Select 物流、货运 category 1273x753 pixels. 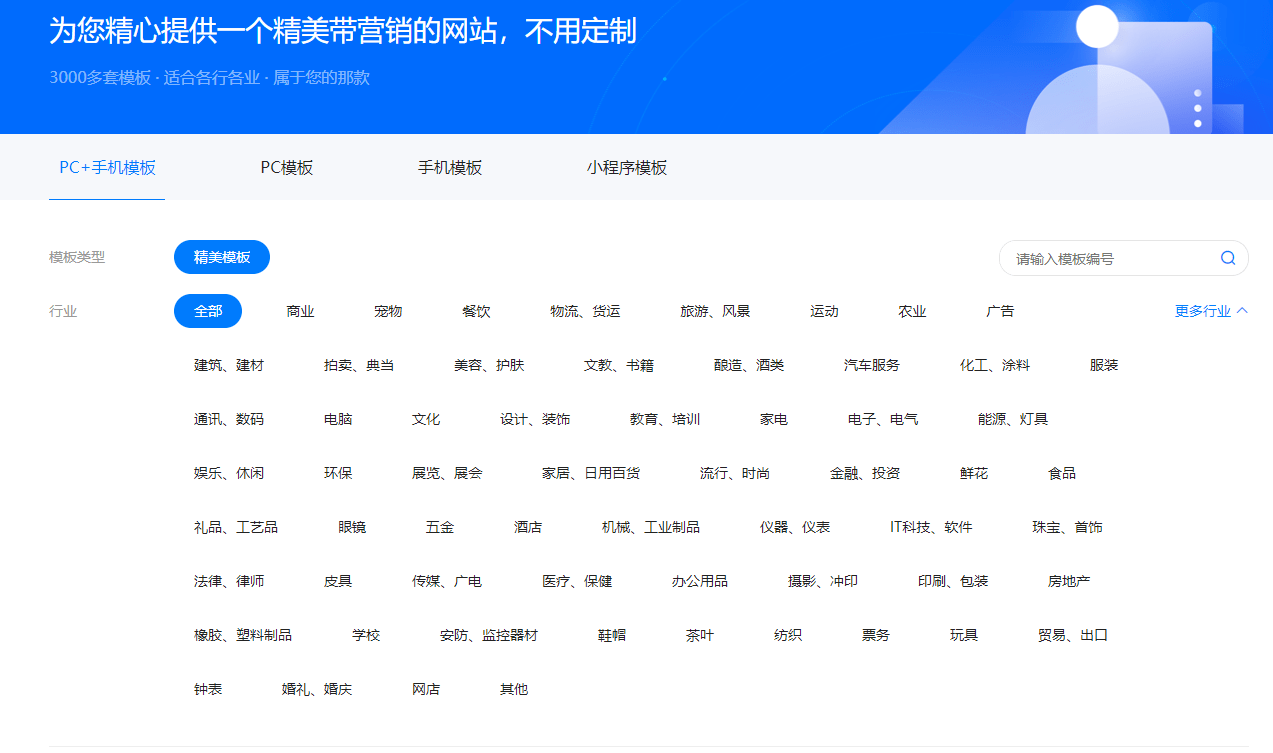point(585,311)
